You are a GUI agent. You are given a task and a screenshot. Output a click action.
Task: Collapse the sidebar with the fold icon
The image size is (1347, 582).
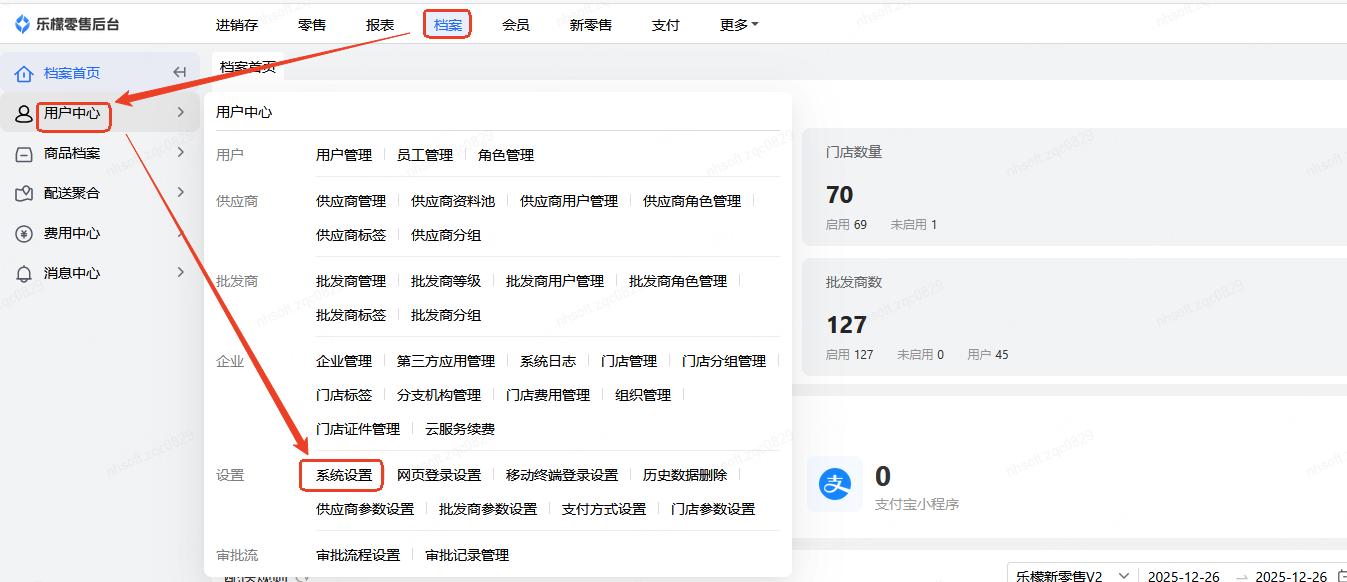[180, 72]
